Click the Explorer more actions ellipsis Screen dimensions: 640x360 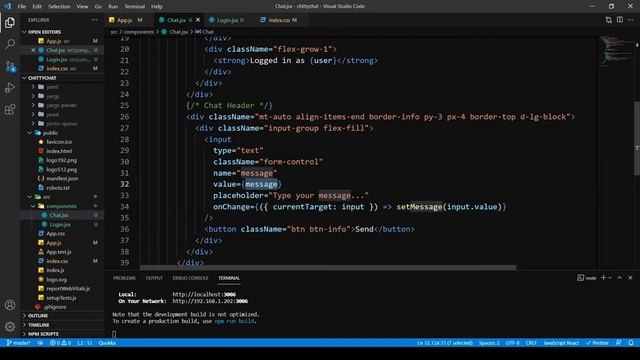pos(94,20)
